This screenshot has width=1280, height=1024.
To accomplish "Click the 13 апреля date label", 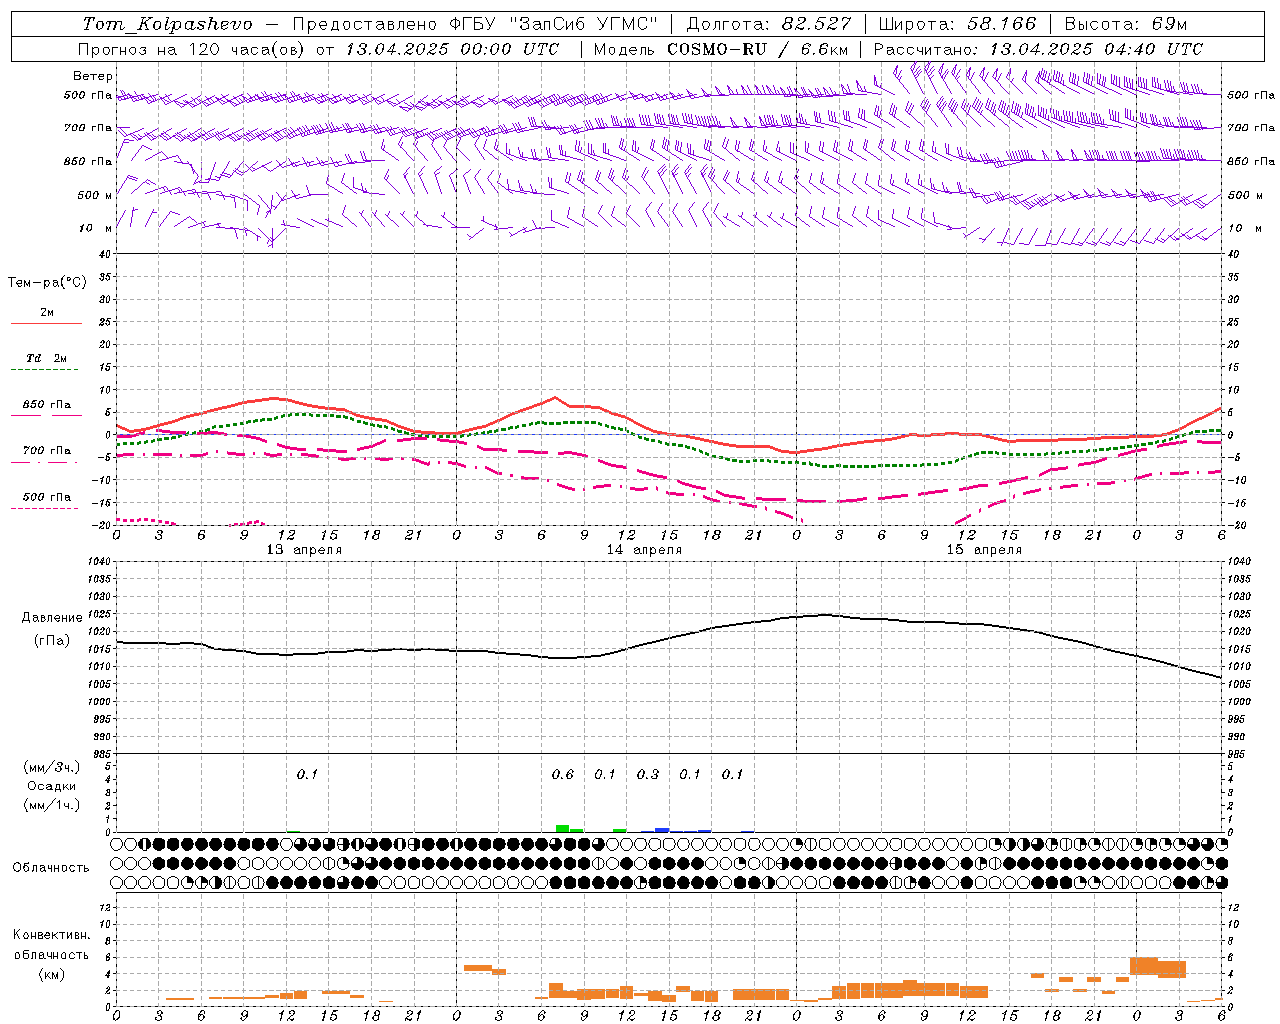I will (304, 550).
